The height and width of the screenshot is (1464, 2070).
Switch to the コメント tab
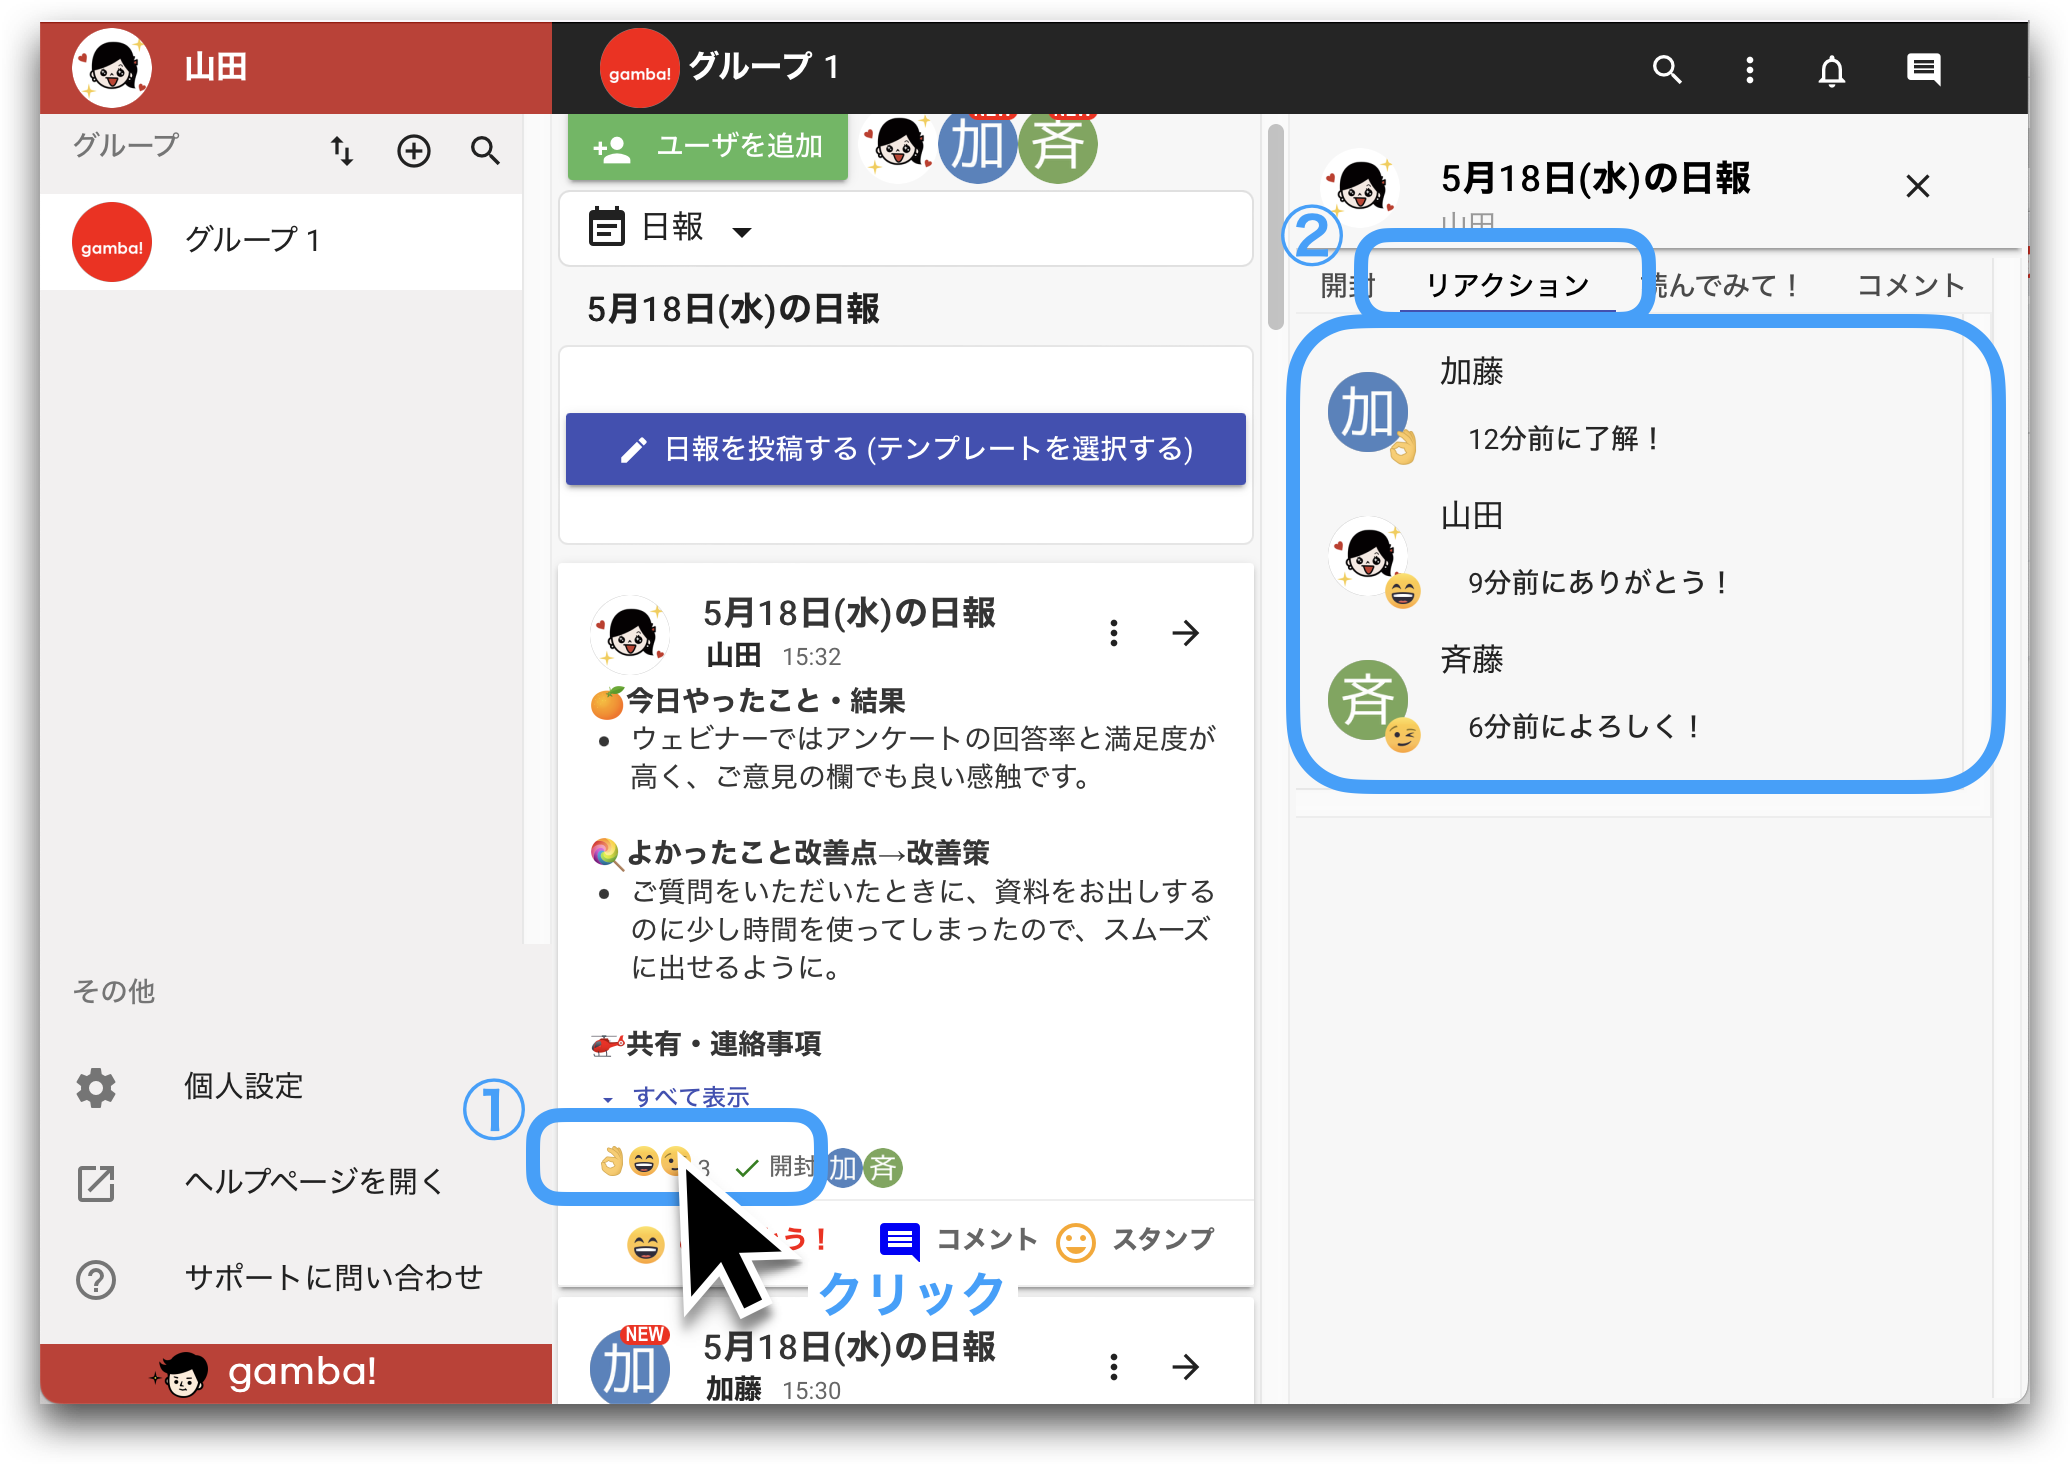point(1910,286)
